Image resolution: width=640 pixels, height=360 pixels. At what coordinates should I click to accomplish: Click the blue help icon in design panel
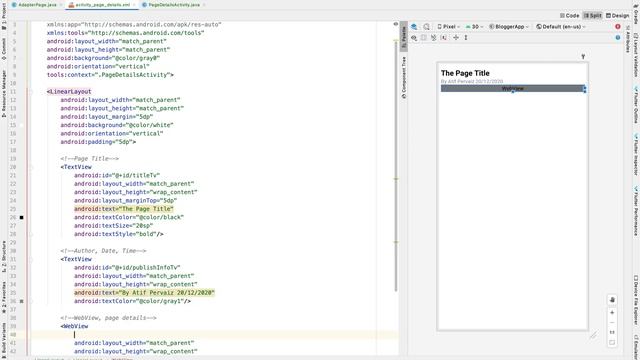pyautogui.click(x=618, y=38)
